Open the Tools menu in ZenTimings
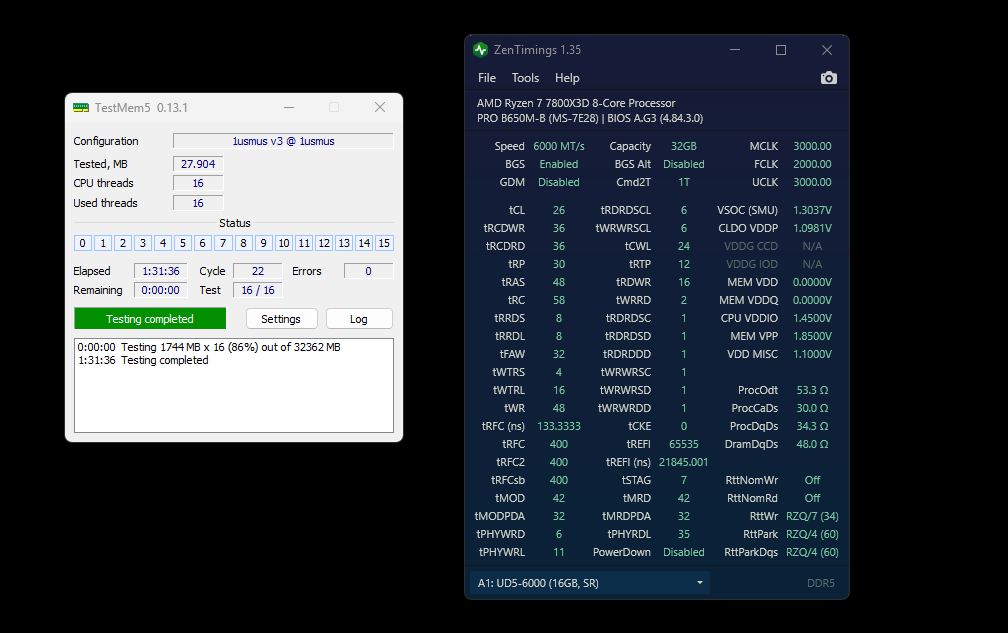The width and height of the screenshot is (1008, 633). [x=525, y=78]
